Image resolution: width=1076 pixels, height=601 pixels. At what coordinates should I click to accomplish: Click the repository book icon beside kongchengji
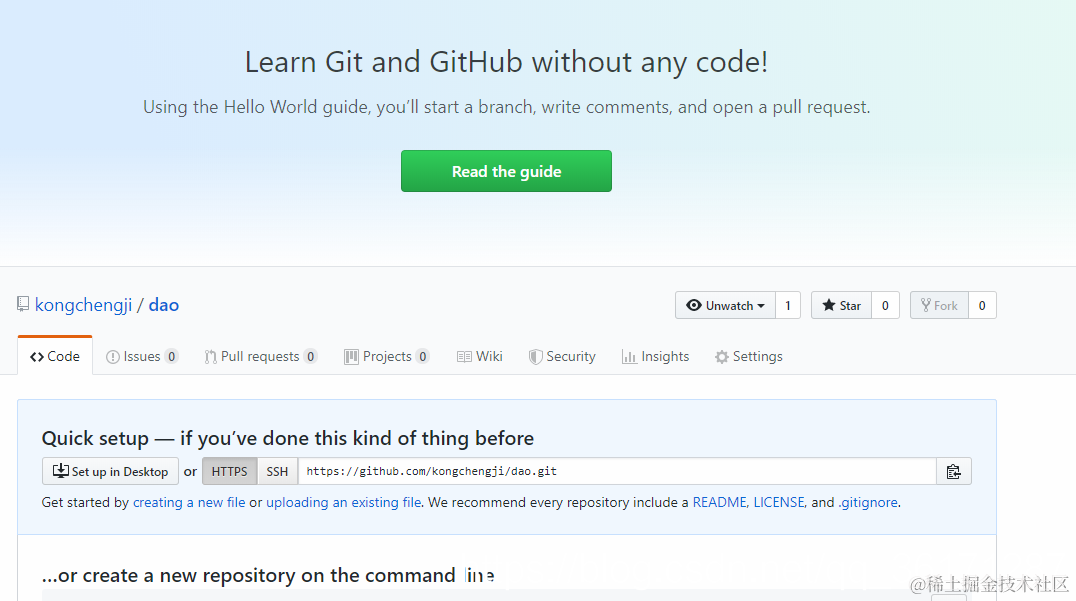(23, 304)
